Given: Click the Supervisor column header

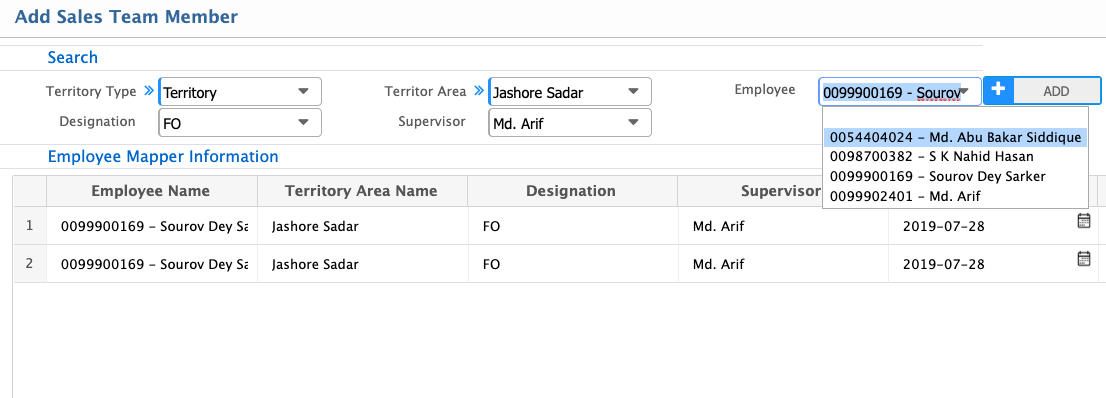Looking at the screenshot, I should (x=780, y=191).
